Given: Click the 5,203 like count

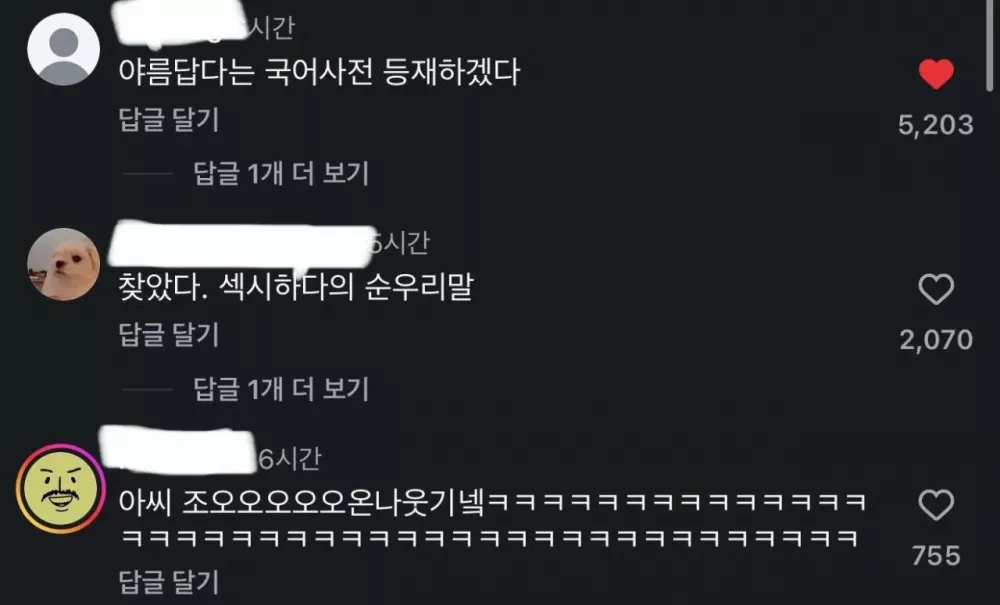Looking at the screenshot, I should [936, 125].
